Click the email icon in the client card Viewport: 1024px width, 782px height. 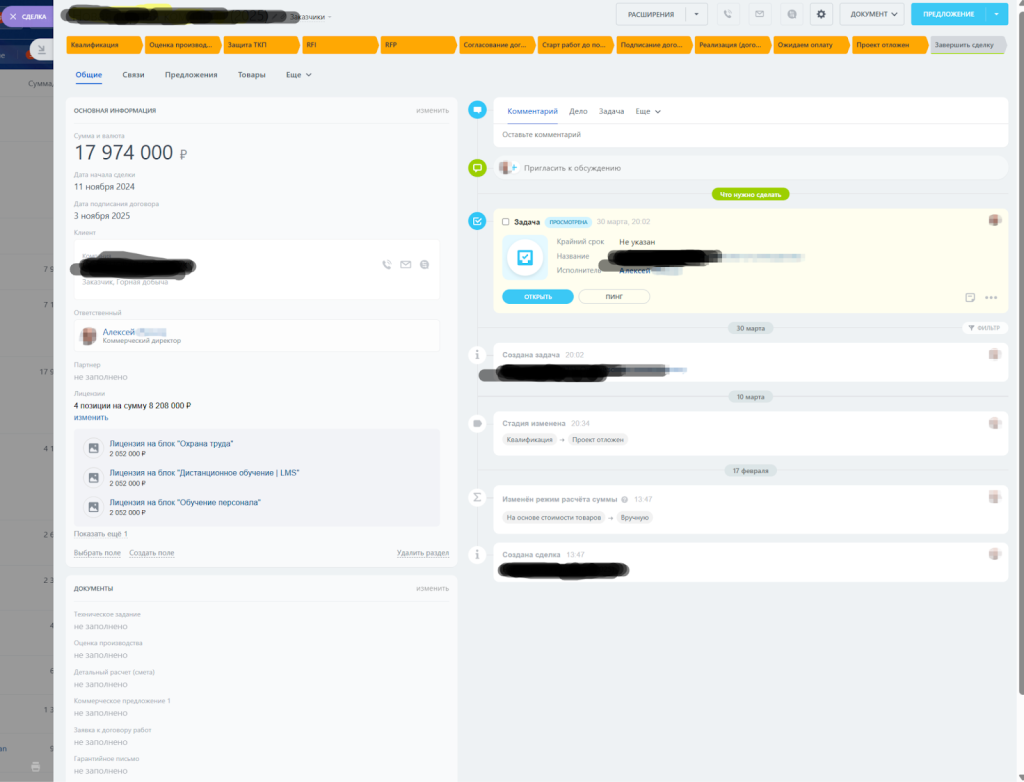405,265
